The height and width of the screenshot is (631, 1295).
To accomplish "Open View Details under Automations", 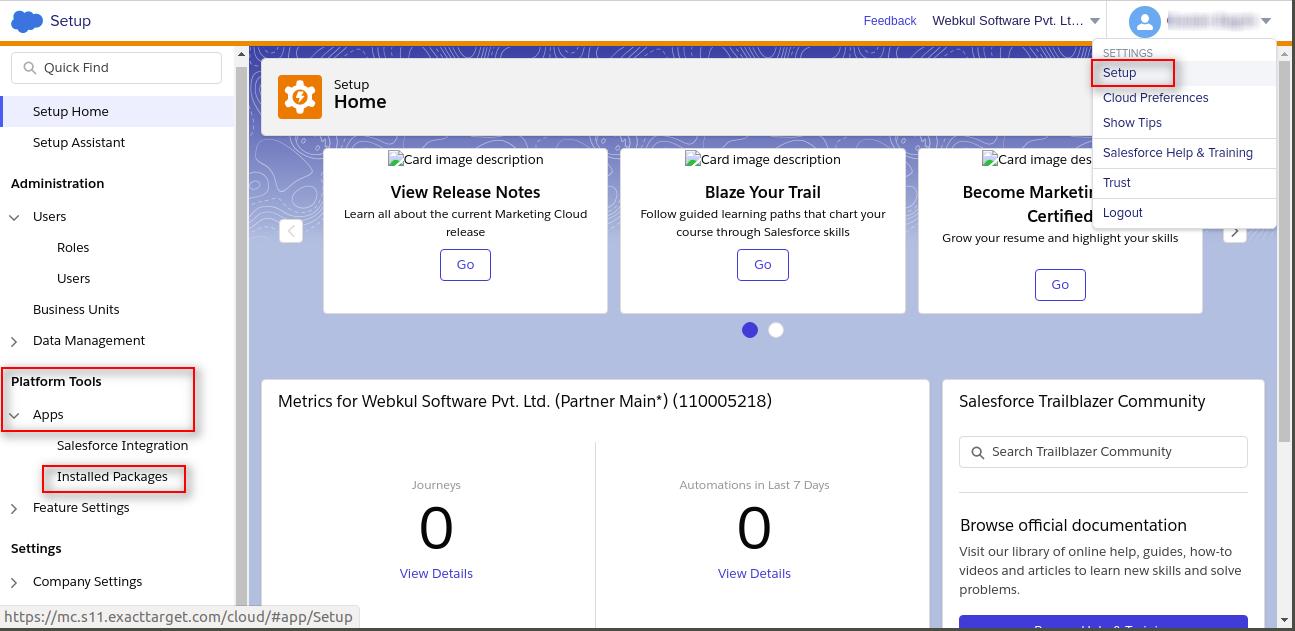I will 754,574.
